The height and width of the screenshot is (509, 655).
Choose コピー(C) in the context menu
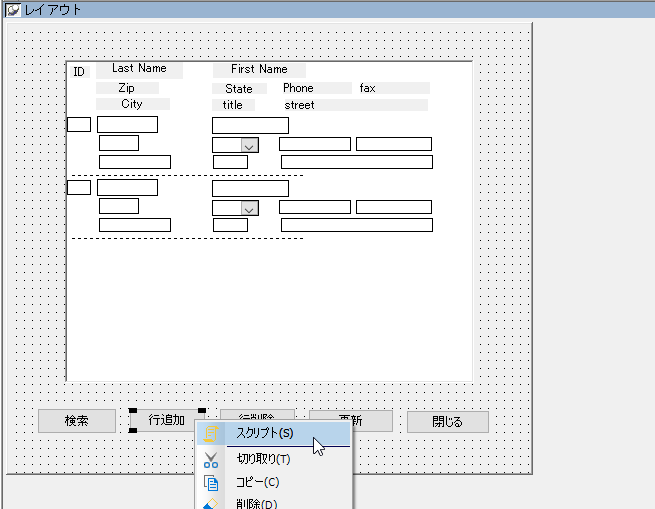tap(257, 482)
